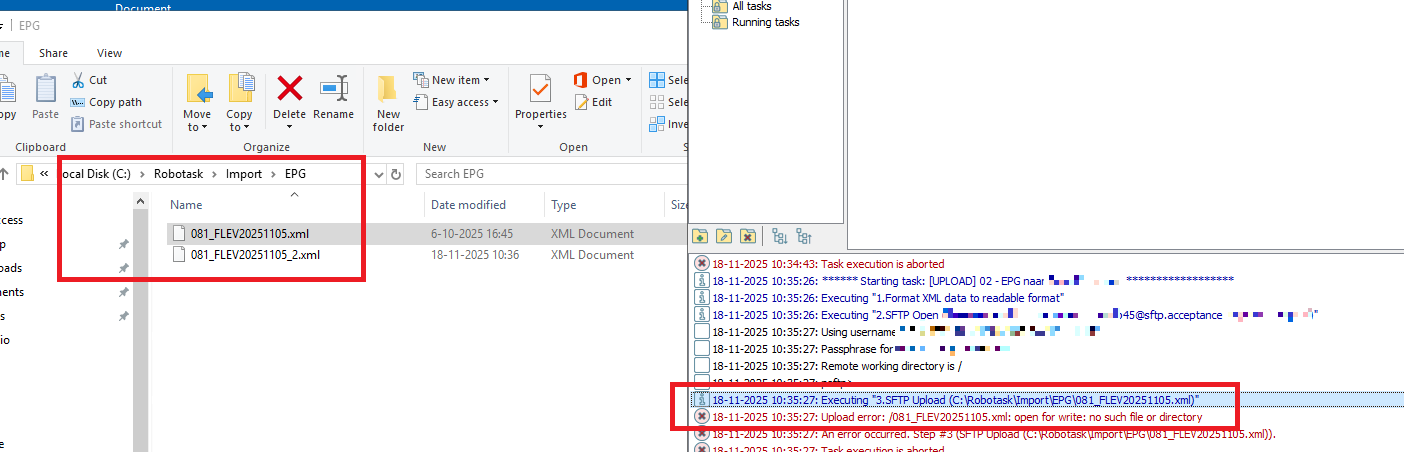Expand the Move to dropdown
This screenshot has width=1404, height=452.
coord(197,127)
